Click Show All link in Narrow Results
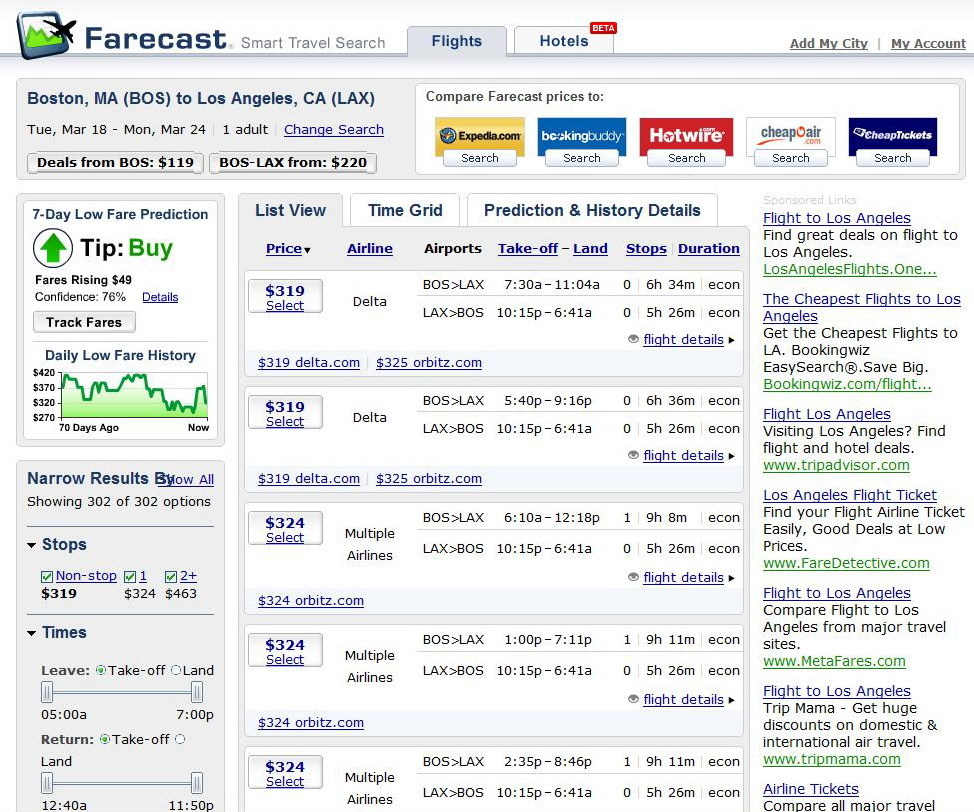This screenshot has width=974, height=812. 186,480
